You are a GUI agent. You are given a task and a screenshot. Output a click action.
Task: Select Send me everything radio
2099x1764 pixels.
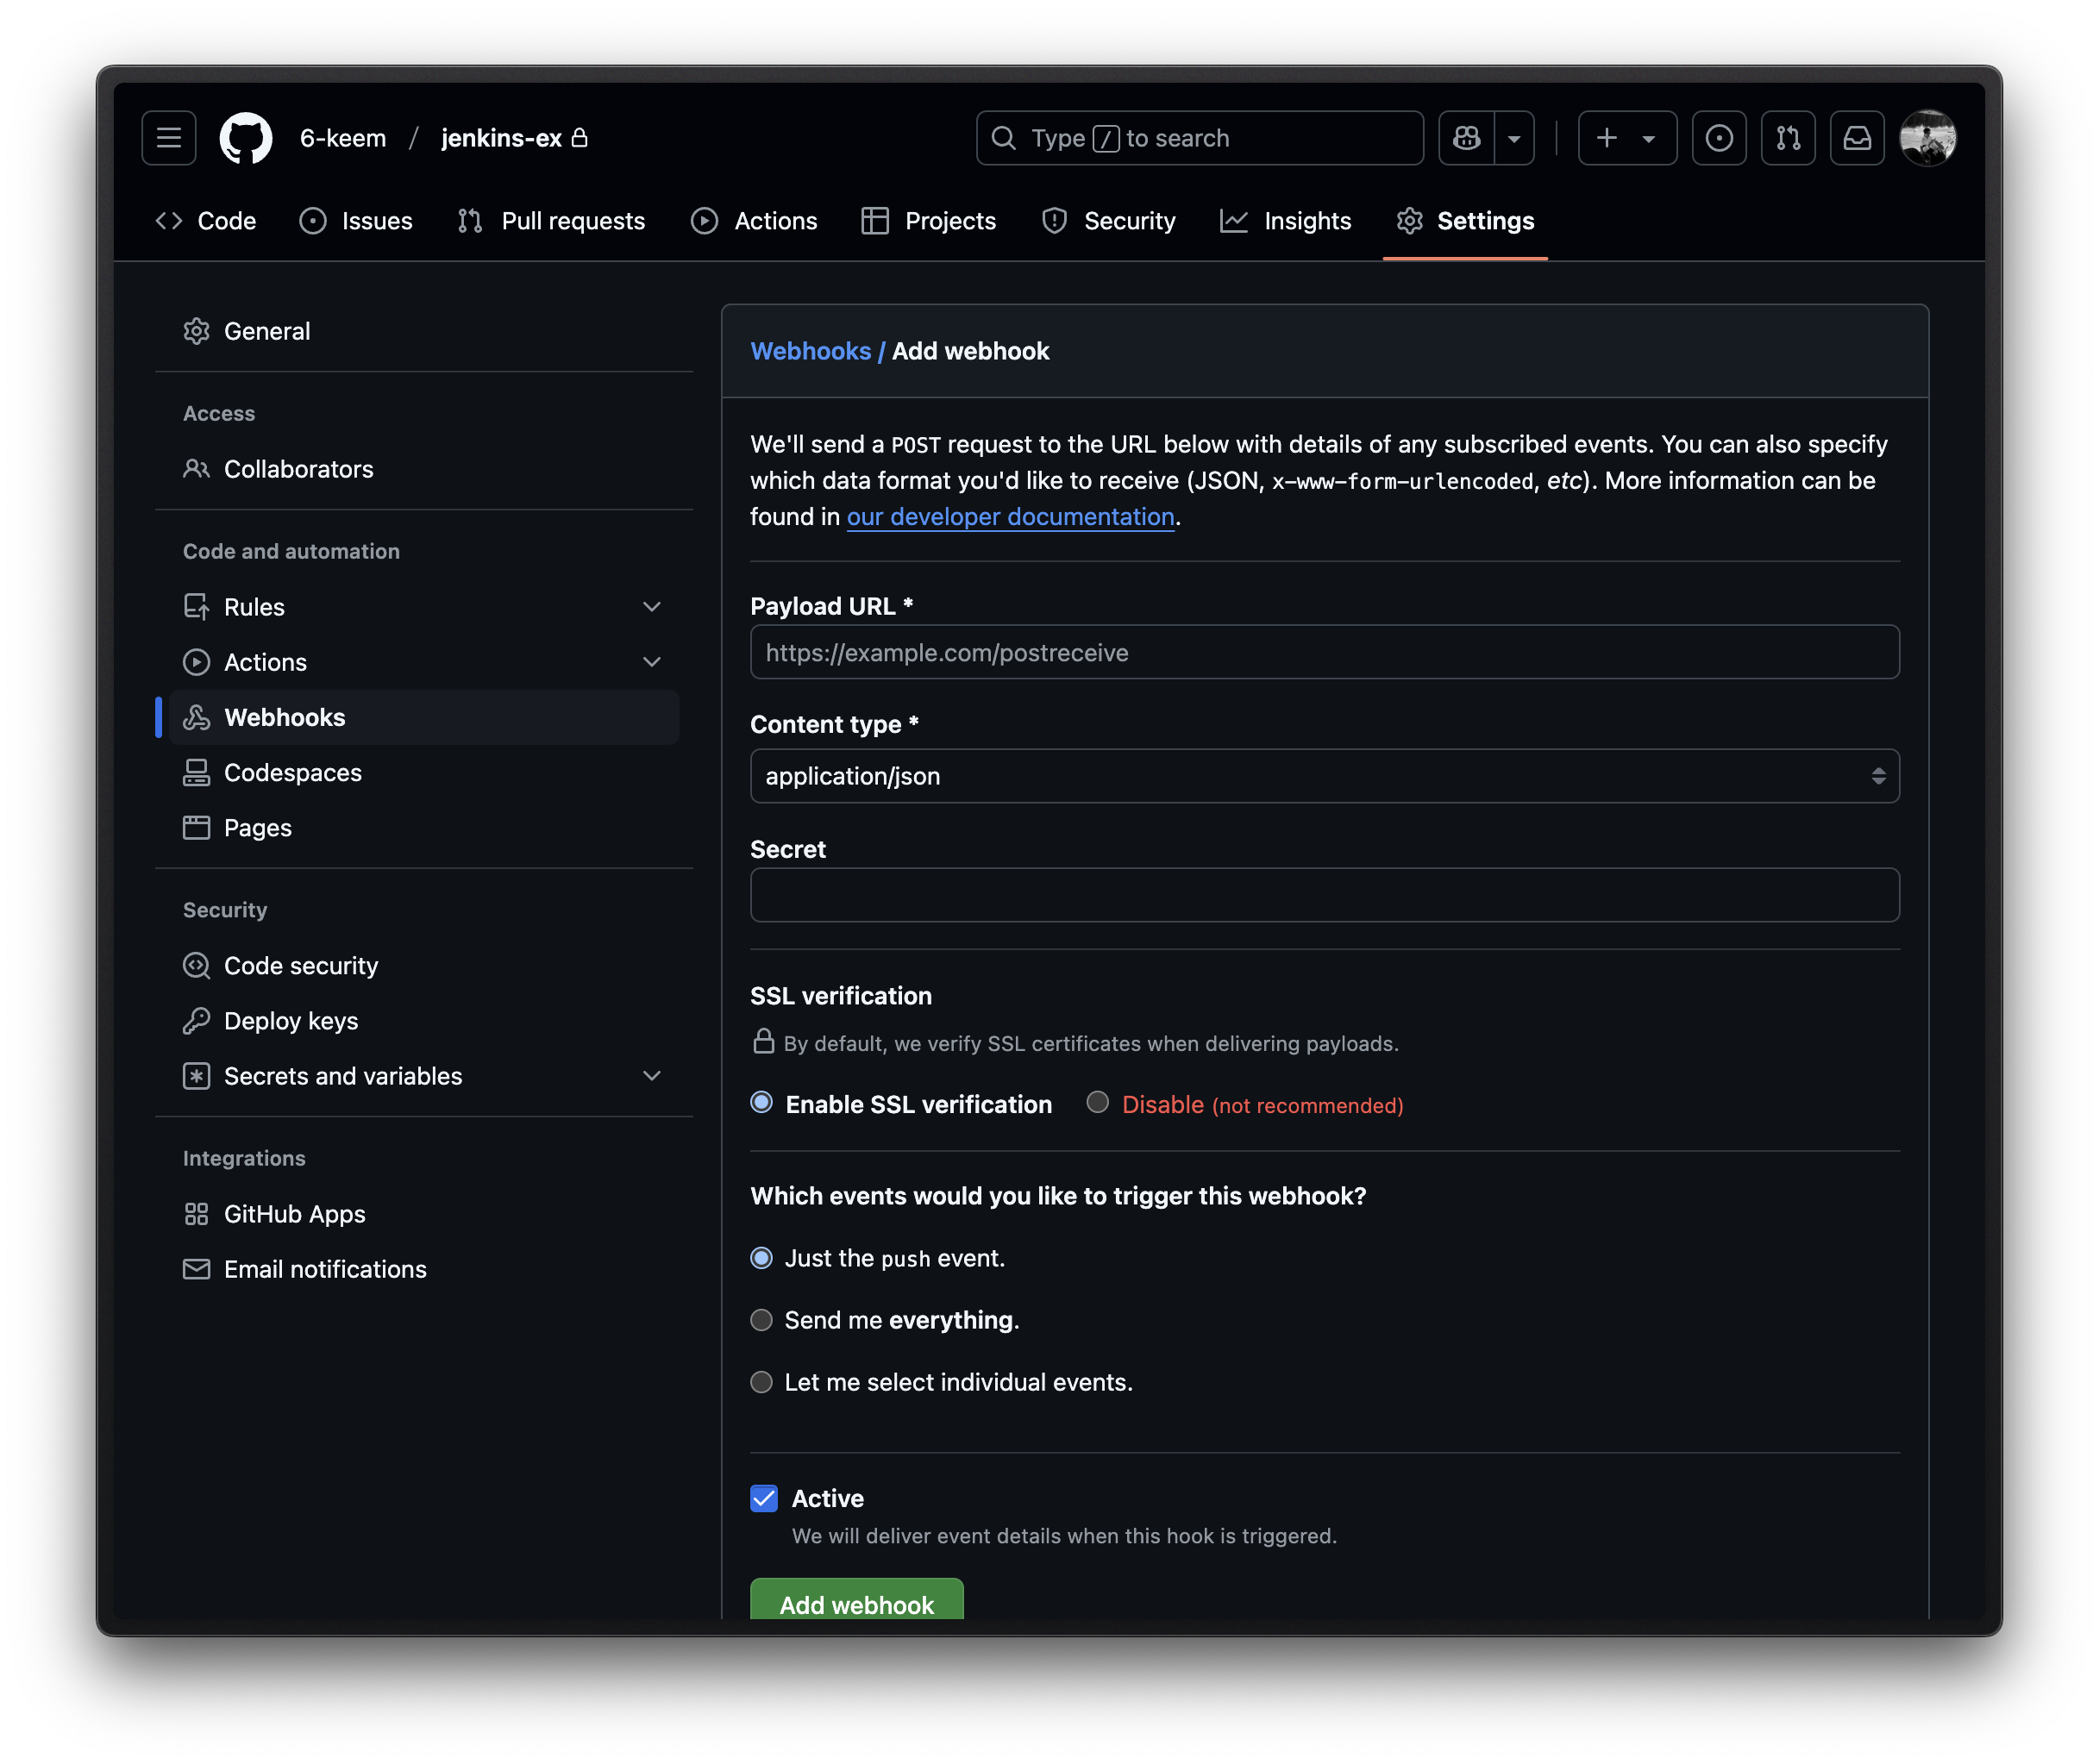point(761,1320)
